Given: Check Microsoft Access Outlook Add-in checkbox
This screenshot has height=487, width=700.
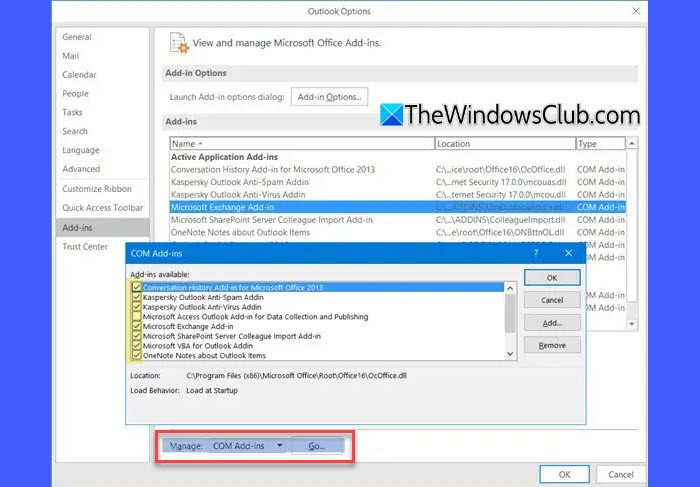Looking at the screenshot, I should tap(137, 317).
